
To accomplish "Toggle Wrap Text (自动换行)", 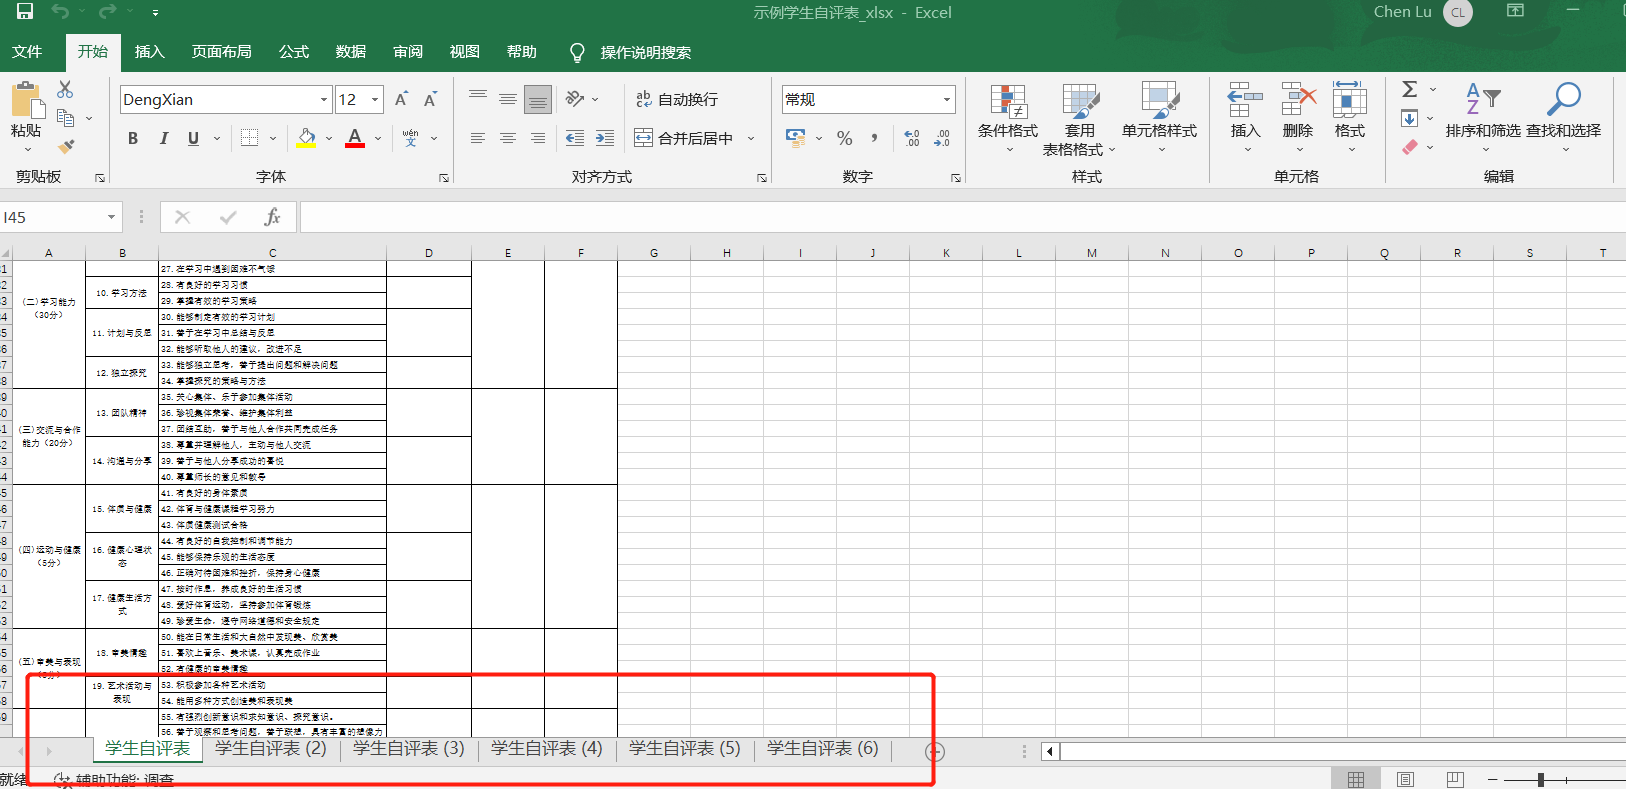I will pos(678,99).
